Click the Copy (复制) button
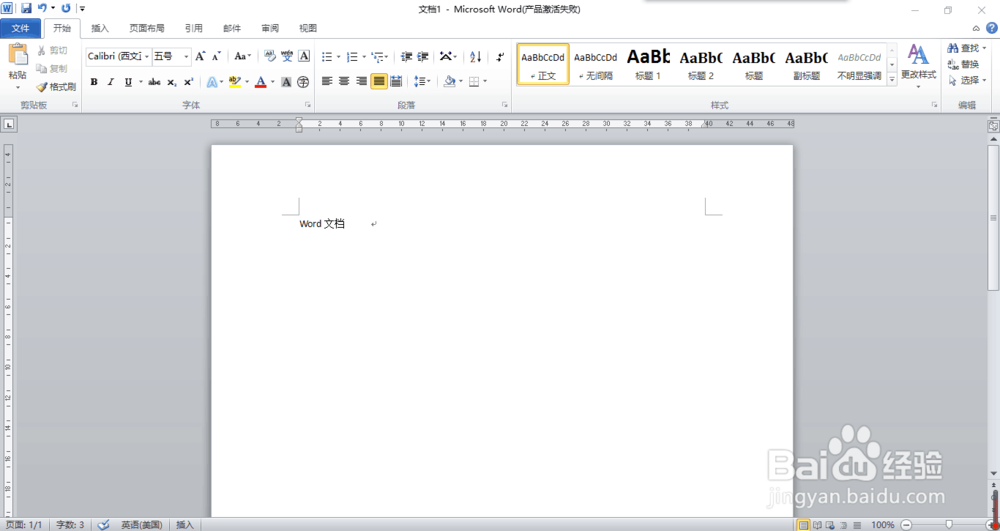Viewport: 1000px width, 531px height. click(52, 68)
